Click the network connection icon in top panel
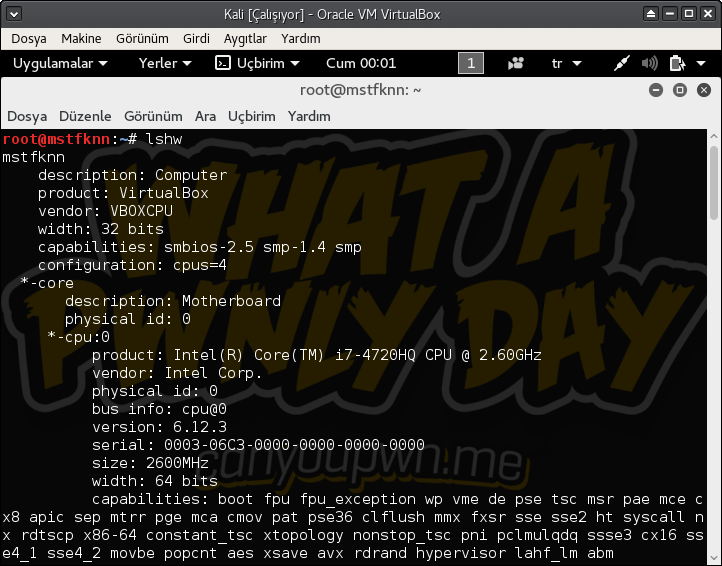The image size is (722, 566). [622, 63]
